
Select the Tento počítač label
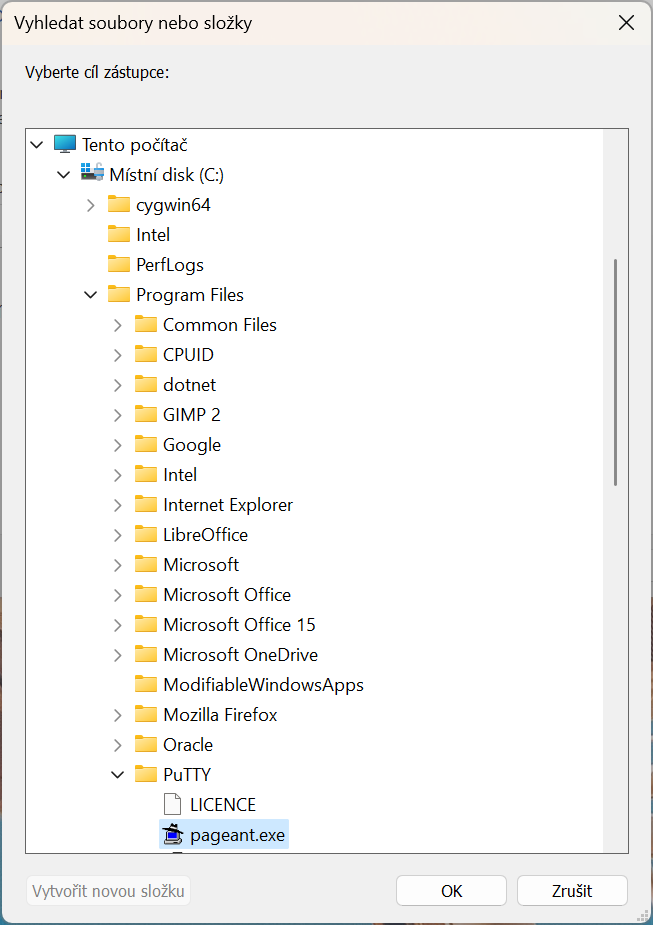pyautogui.click(x=134, y=145)
